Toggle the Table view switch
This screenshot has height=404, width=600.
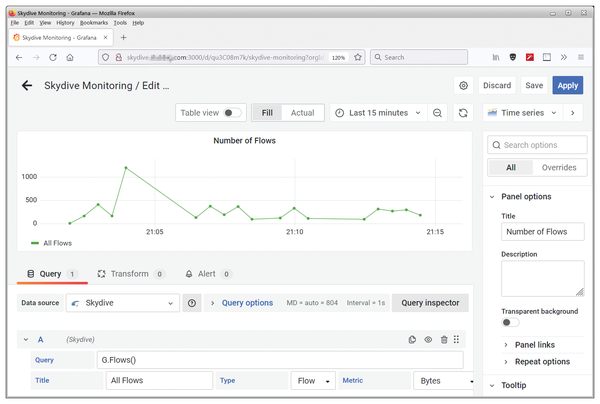(232, 113)
